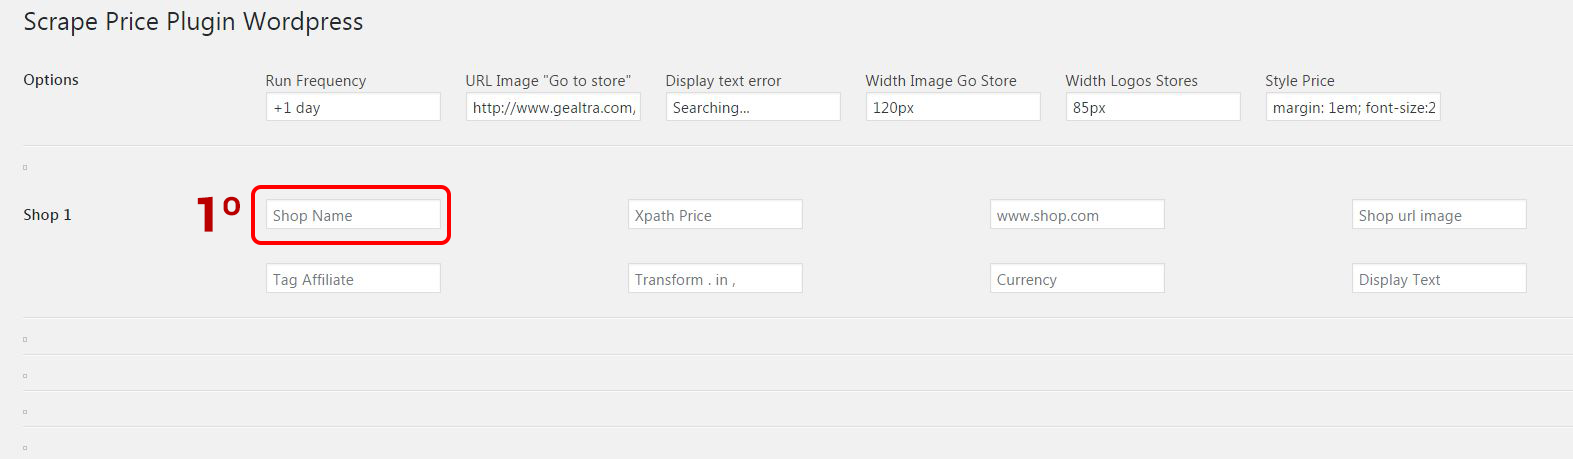Click the 'Display text error' label text
This screenshot has width=1573, height=459.
723,81
